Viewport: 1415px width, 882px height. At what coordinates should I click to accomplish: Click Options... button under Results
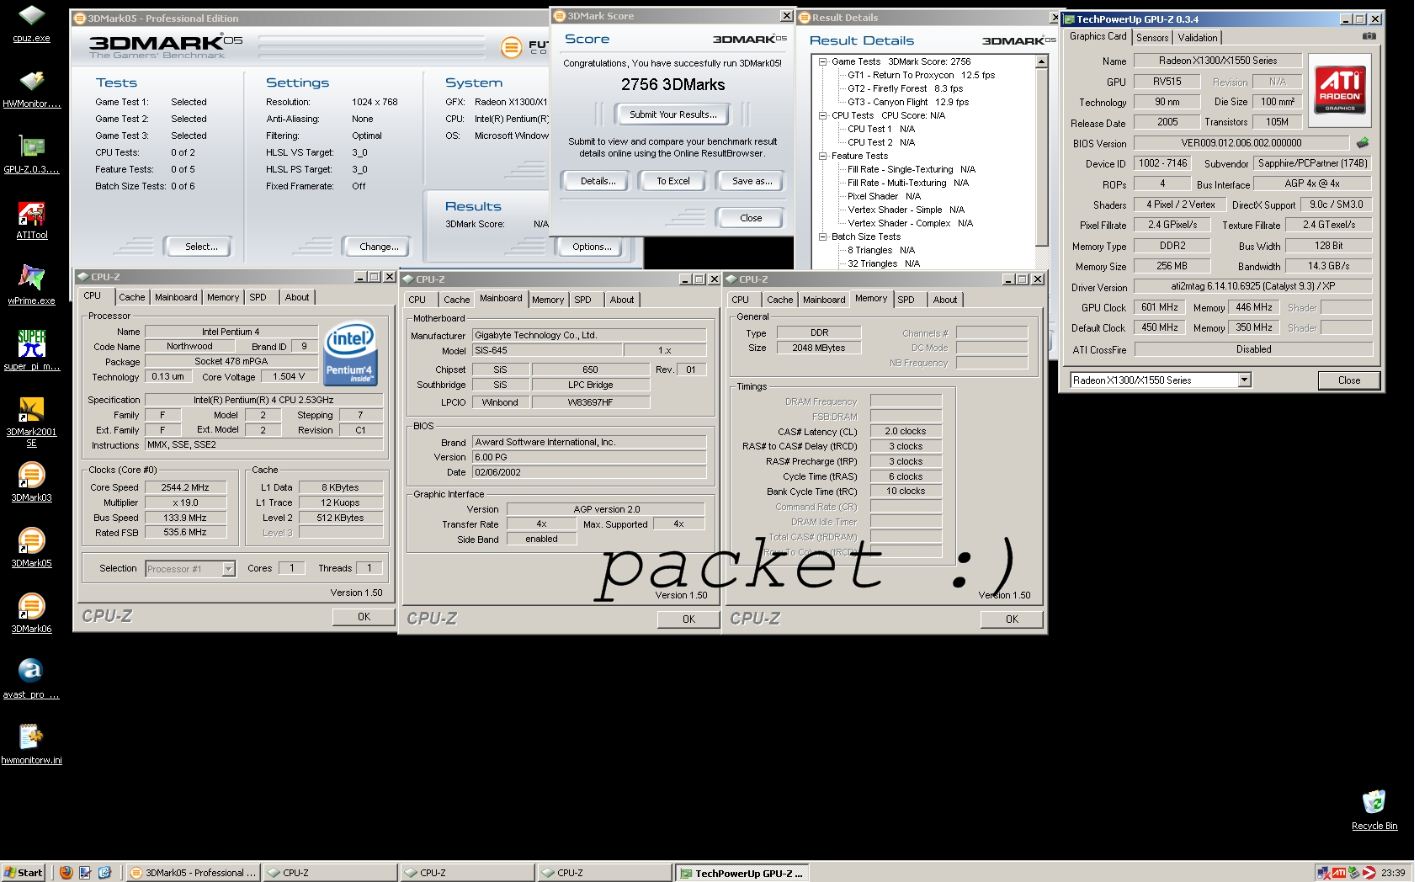tap(591, 246)
